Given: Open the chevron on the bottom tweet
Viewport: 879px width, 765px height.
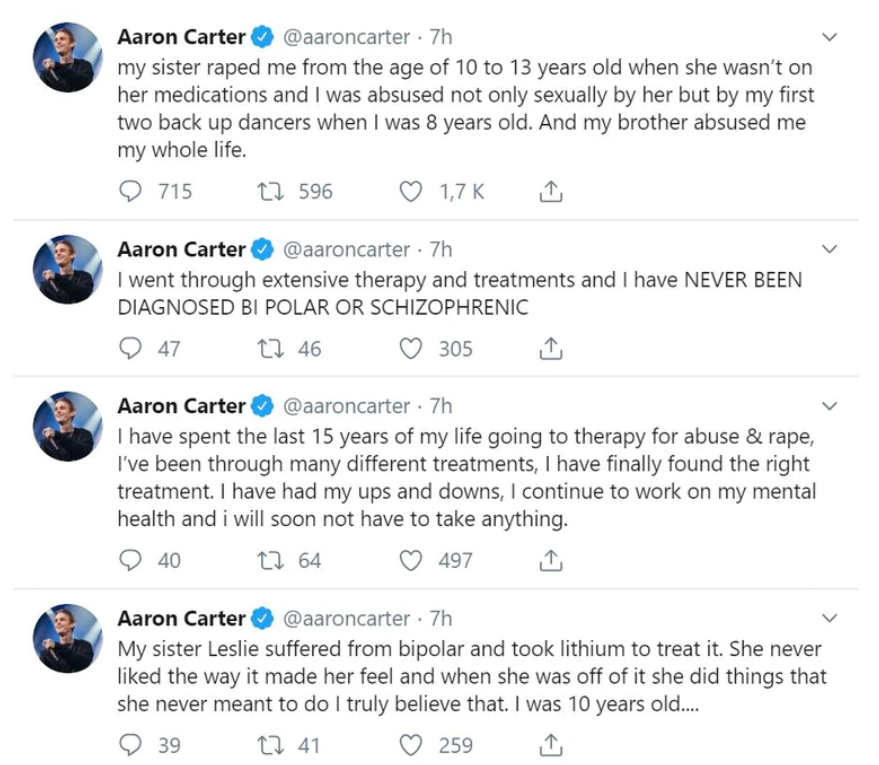Looking at the screenshot, I should coord(828,615).
